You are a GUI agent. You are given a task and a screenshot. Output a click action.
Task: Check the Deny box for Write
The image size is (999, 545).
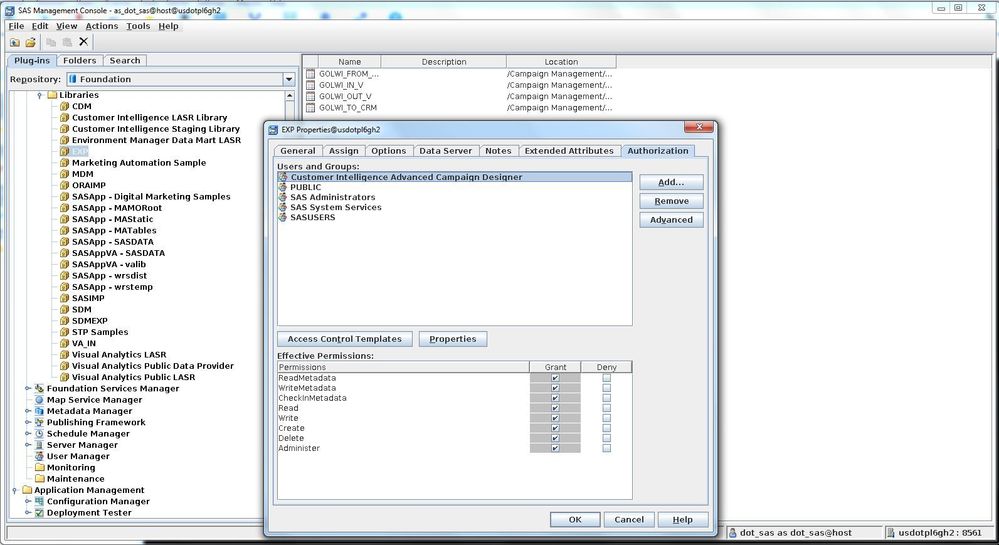(607, 419)
